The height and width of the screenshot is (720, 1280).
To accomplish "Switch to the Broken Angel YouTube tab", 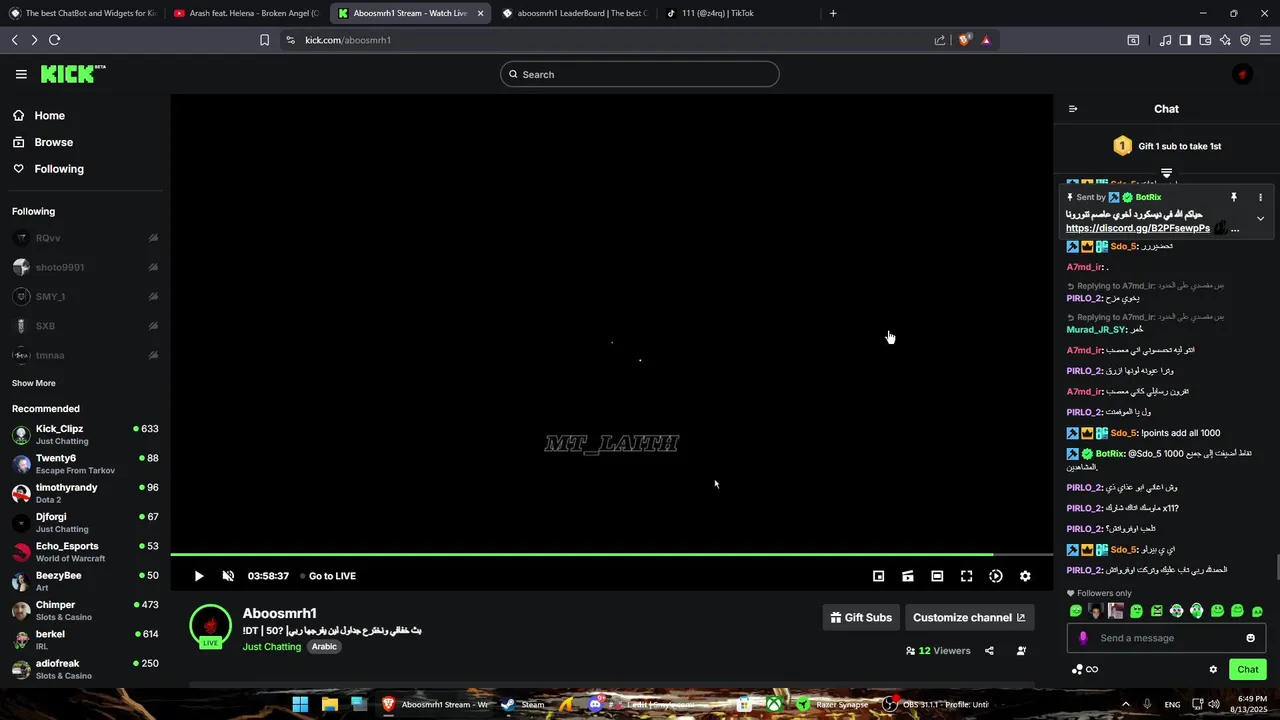I will coord(246,13).
